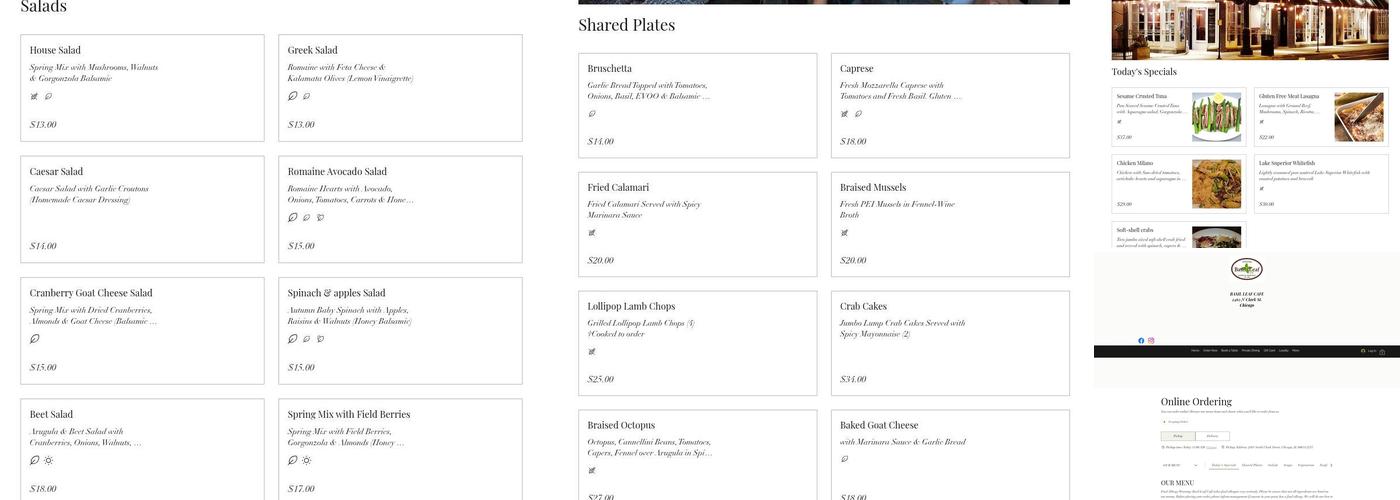Click the sun icon on Beet Salad

(48, 460)
